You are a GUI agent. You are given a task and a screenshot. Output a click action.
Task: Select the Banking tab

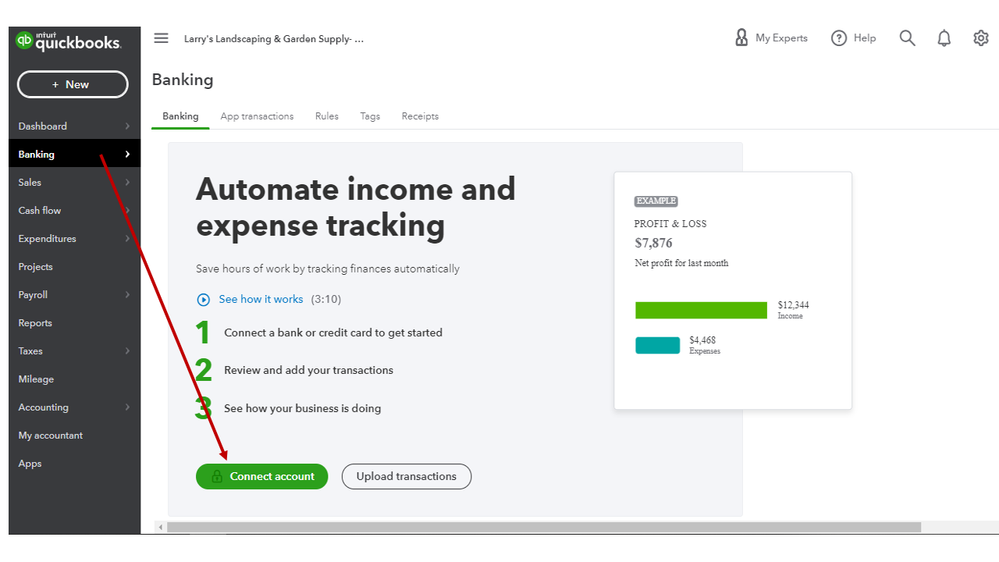(x=180, y=116)
